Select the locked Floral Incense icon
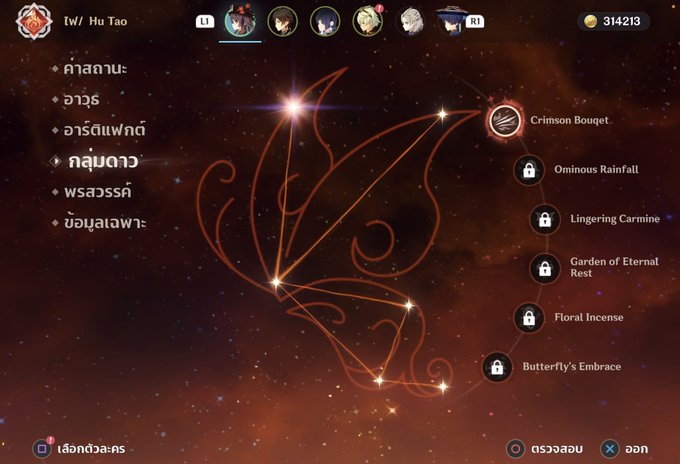680x464 pixels. pyautogui.click(x=529, y=318)
